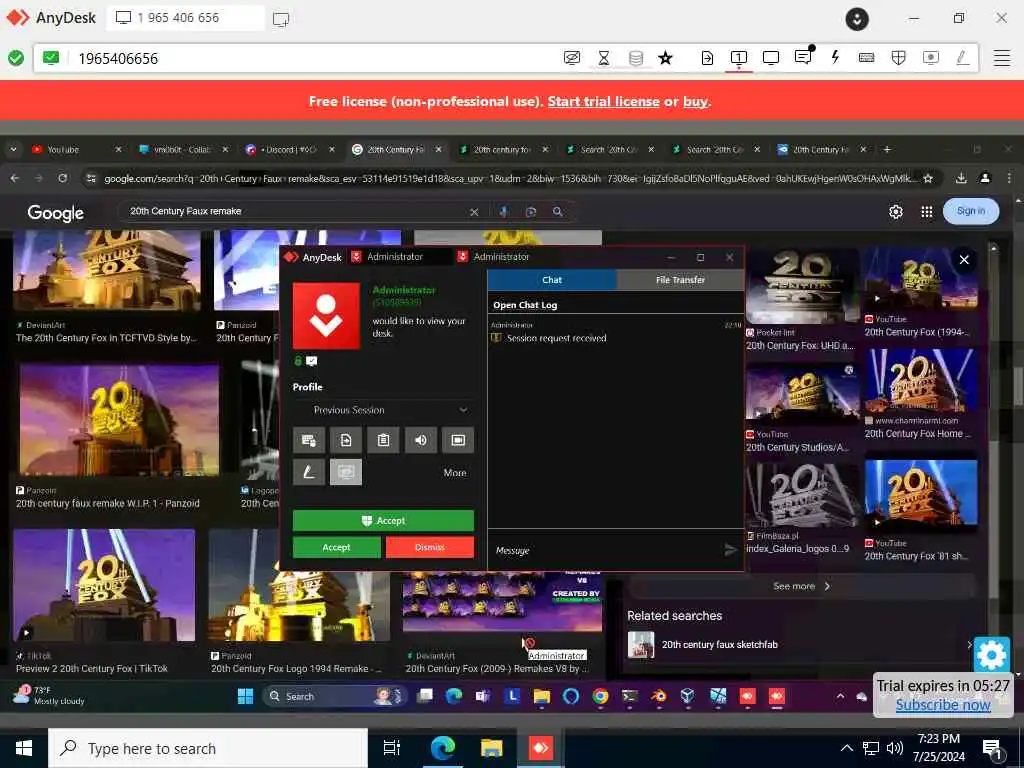The height and width of the screenshot is (768, 1024).
Task: Toggle privacy mode crossed-eye monitor icon
Action: pos(571,58)
